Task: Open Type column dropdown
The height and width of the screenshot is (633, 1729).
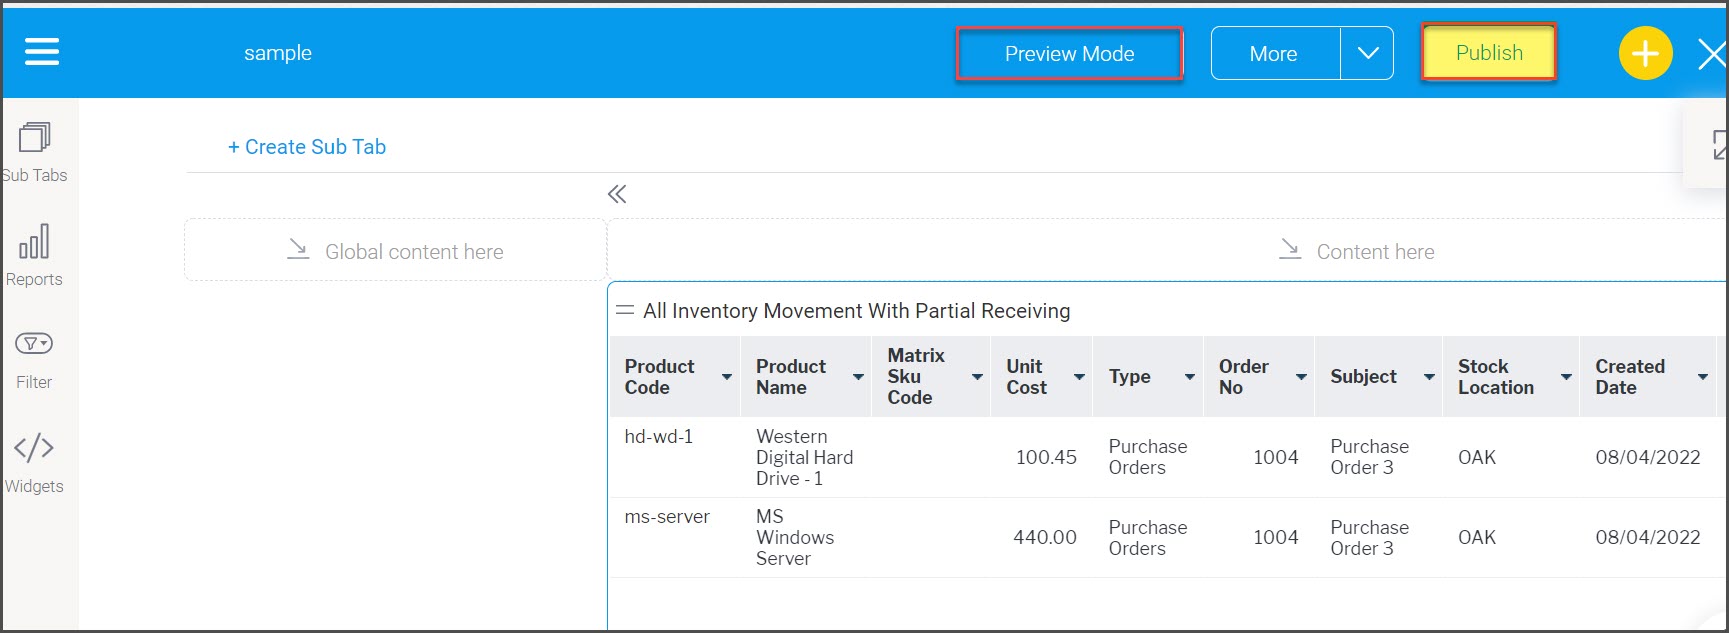Action: click(x=1190, y=377)
